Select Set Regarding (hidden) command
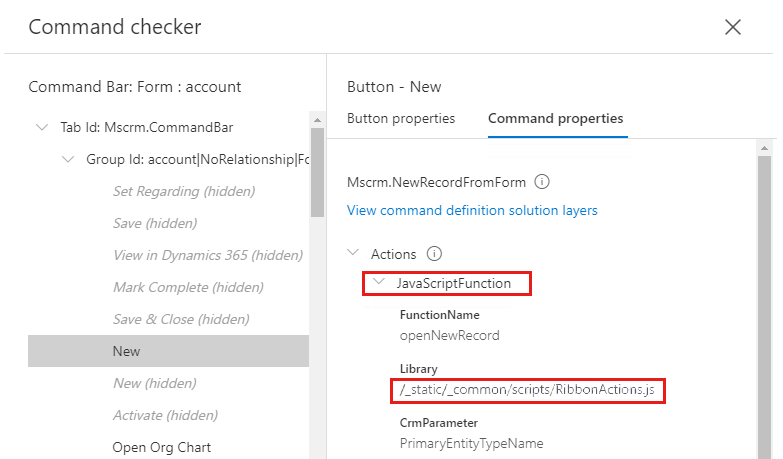 click(x=184, y=191)
